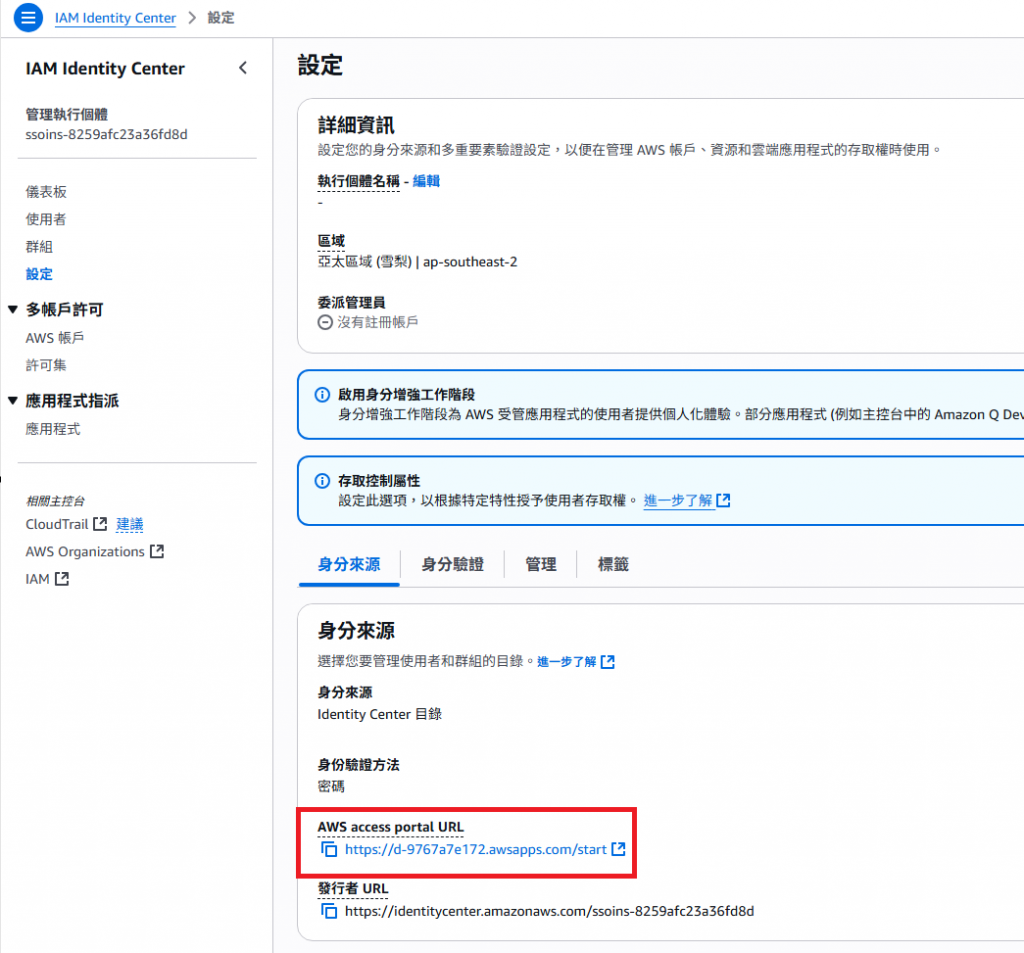Copy the AWS access portal URL

click(329, 849)
